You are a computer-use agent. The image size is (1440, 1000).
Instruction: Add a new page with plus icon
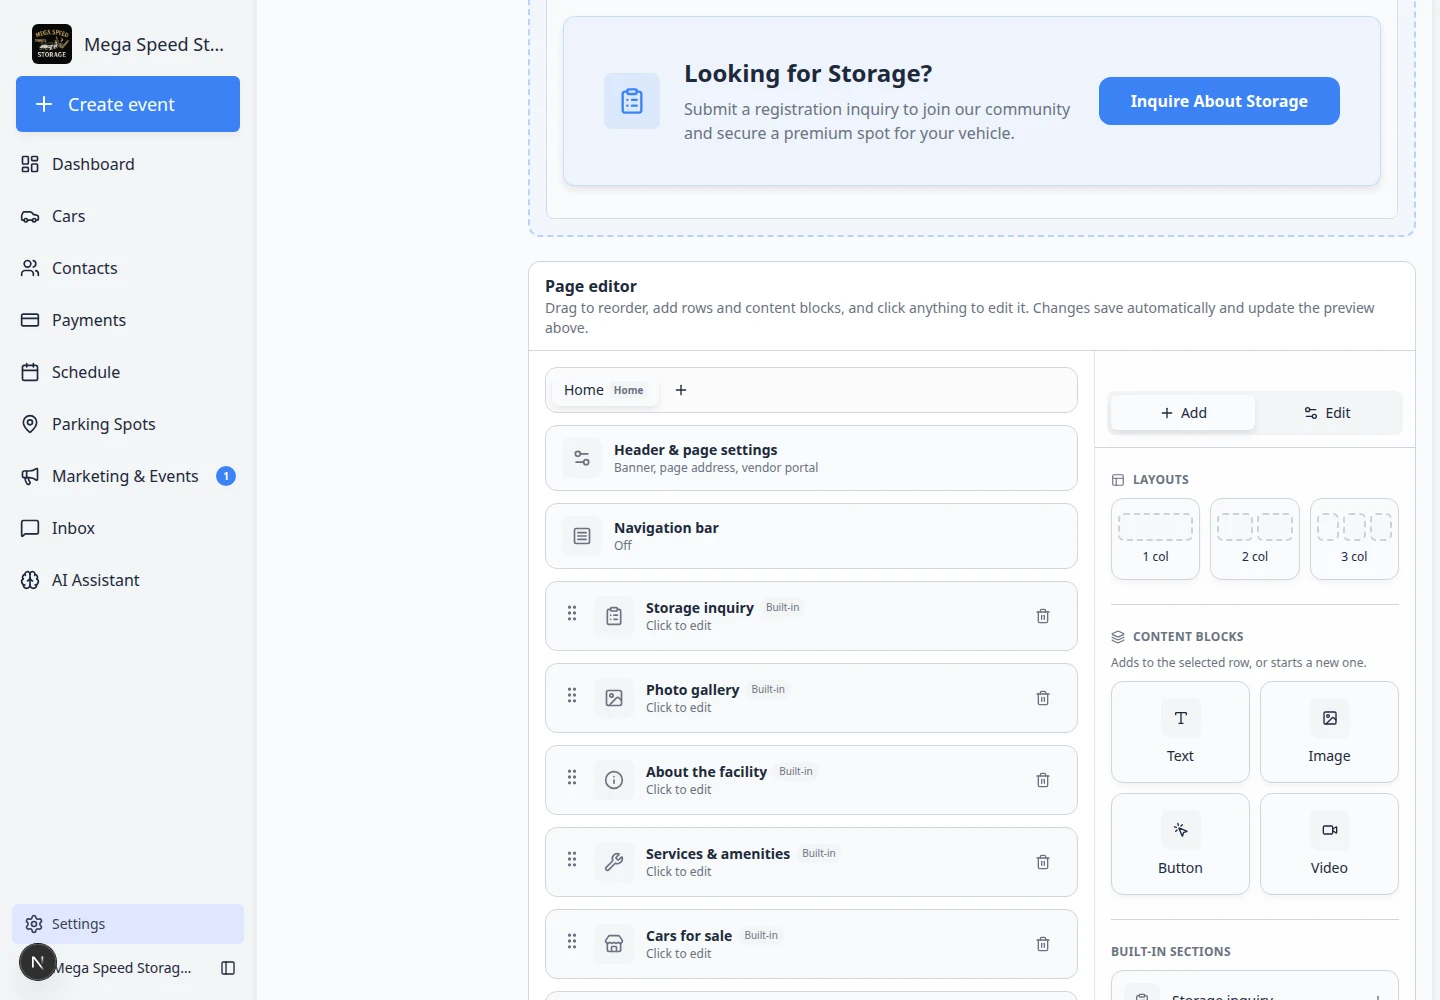[681, 390]
